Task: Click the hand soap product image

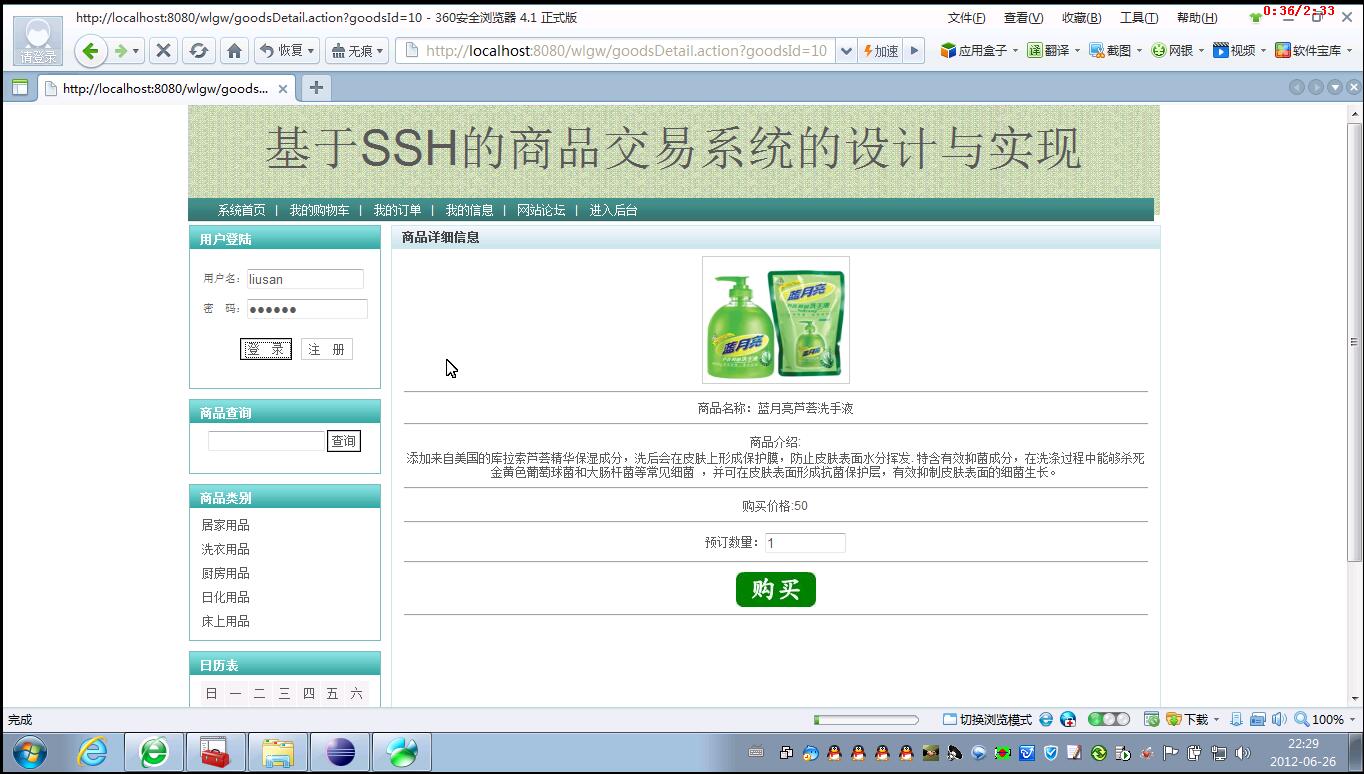Action: click(776, 320)
